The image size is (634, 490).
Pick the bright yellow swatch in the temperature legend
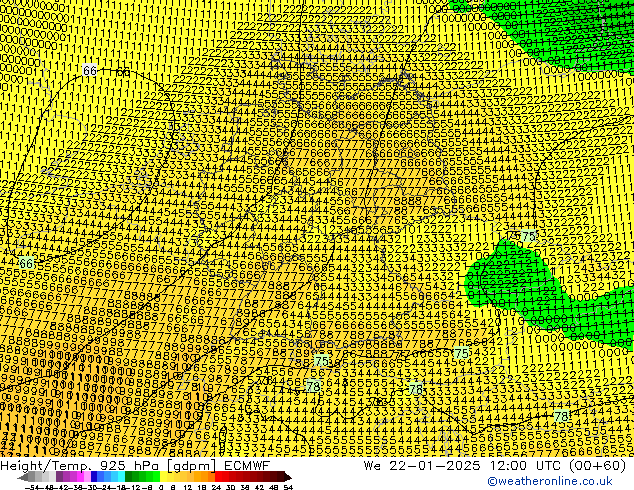(x=163, y=477)
